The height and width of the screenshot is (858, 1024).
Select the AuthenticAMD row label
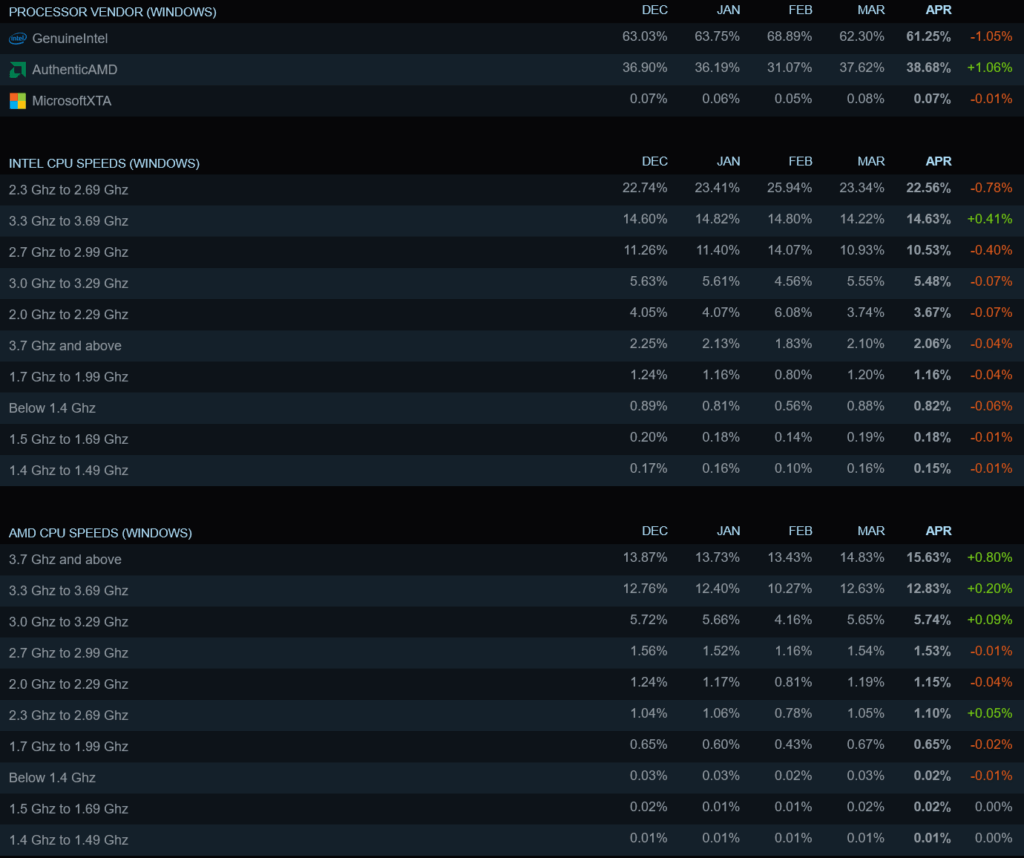(74, 70)
